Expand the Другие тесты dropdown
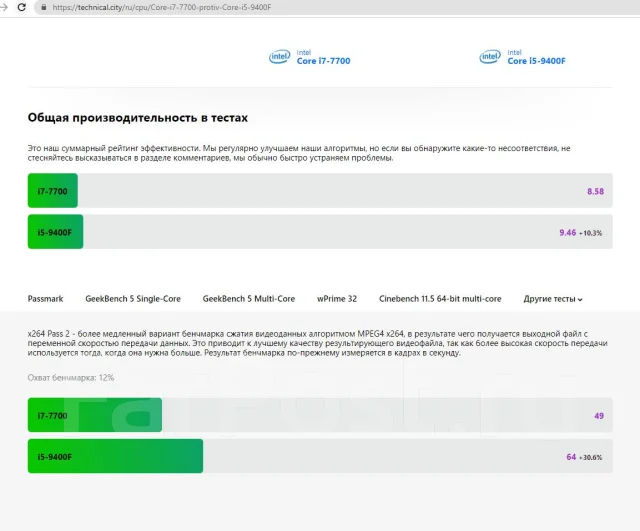 (x=553, y=299)
